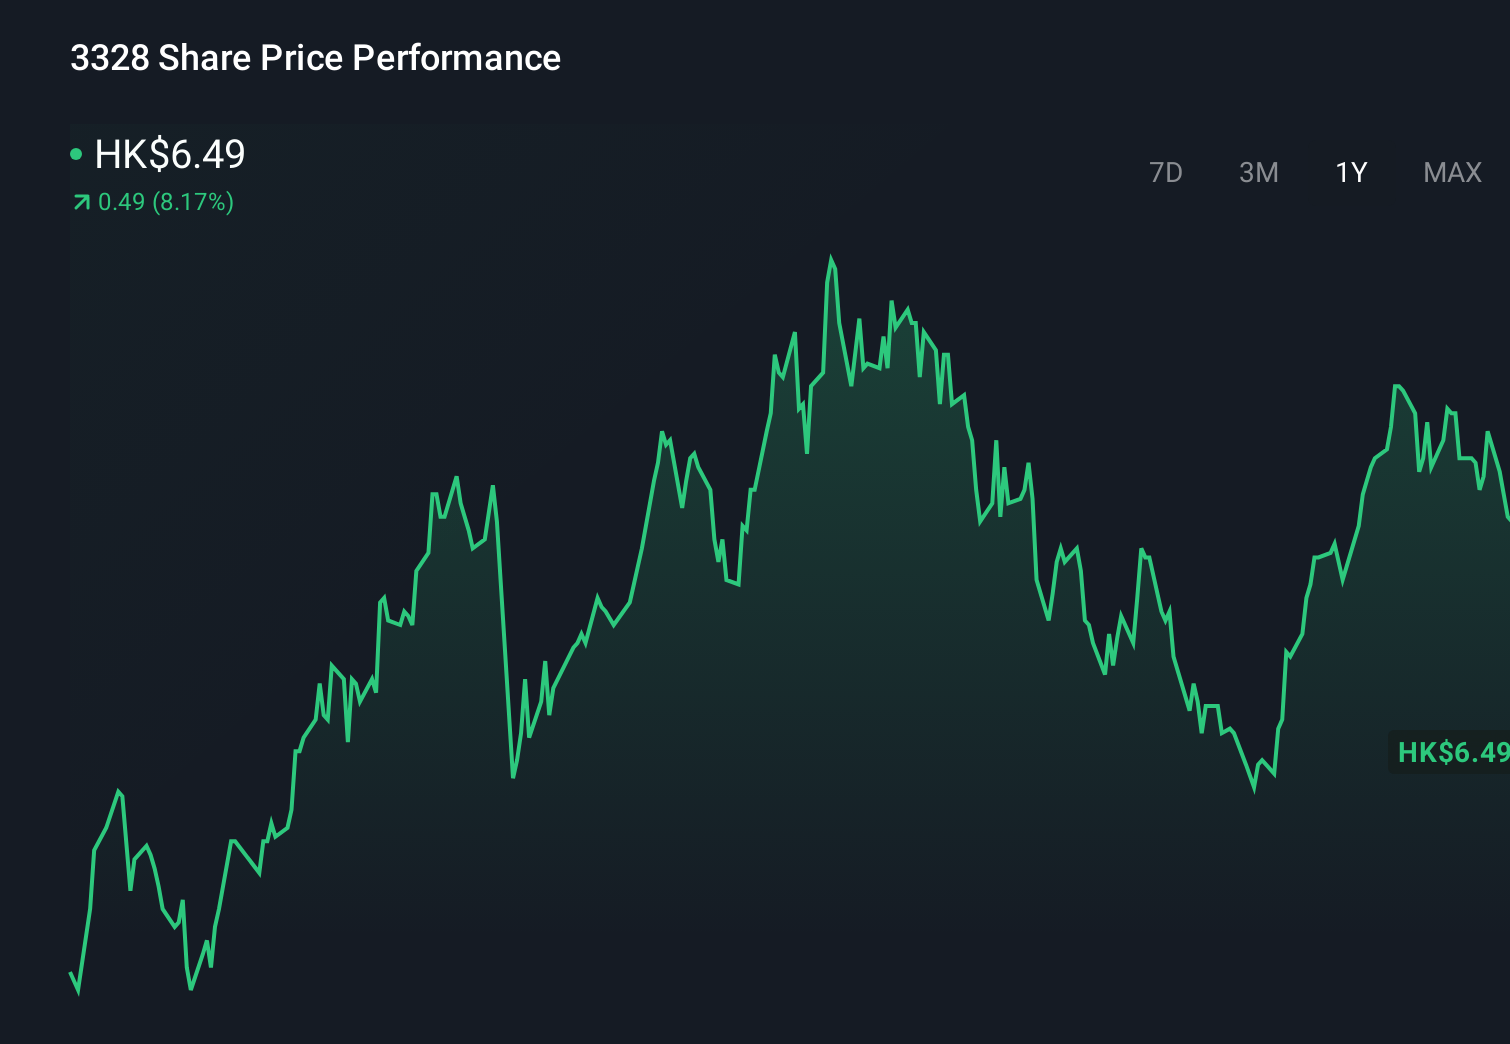Click the large HK$6.49 price display
The image size is (1510, 1044).
pos(168,155)
